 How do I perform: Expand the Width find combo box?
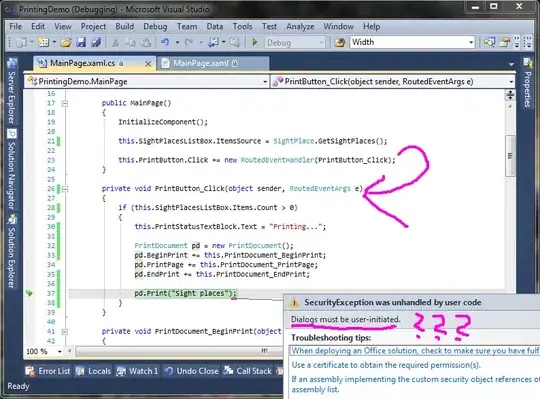click(471, 42)
